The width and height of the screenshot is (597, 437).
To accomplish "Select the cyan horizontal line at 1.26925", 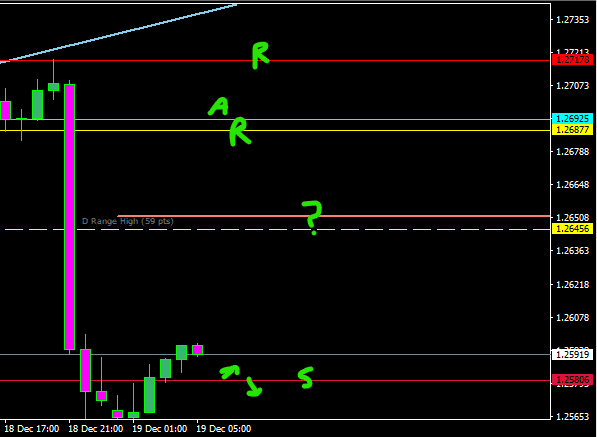I will [x=275, y=119].
